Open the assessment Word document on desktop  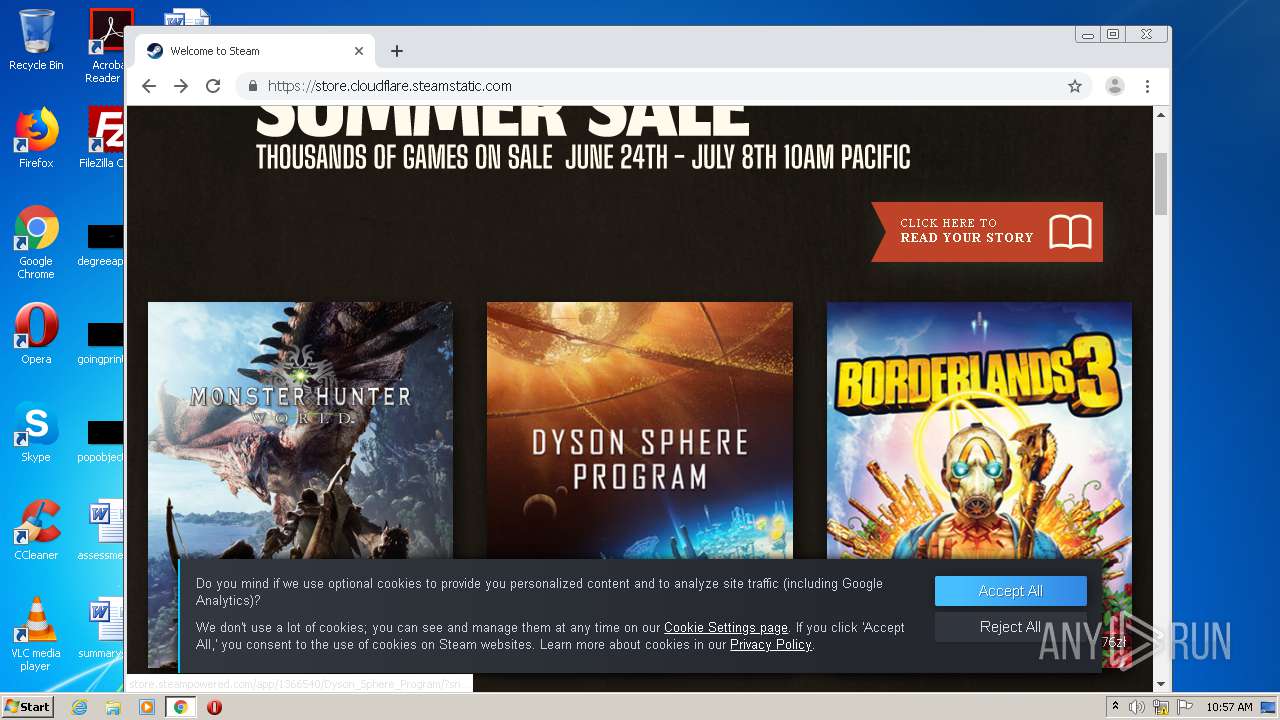(x=103, y=530)
